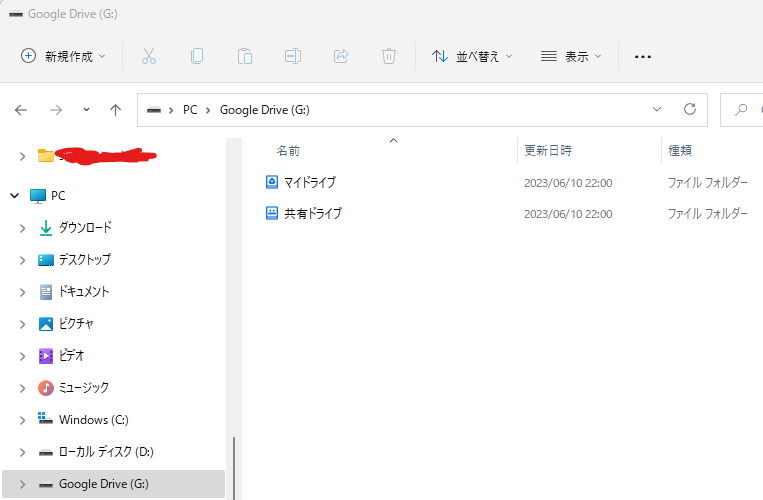The height and width of the screenshot is (500, 763).
Task: Expand Google Drive (G:) tree node
Action: click(22, 484)
